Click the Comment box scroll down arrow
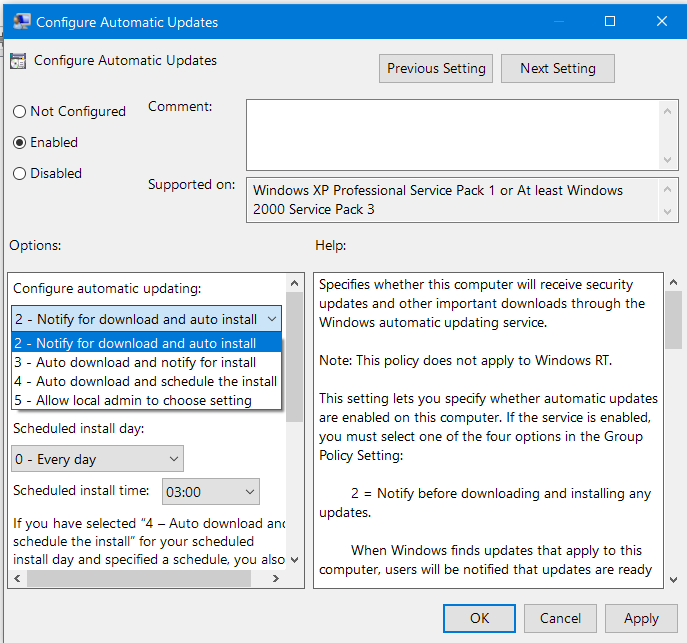The height and width of the screenshot is (643, 687). tap(667, 160)
